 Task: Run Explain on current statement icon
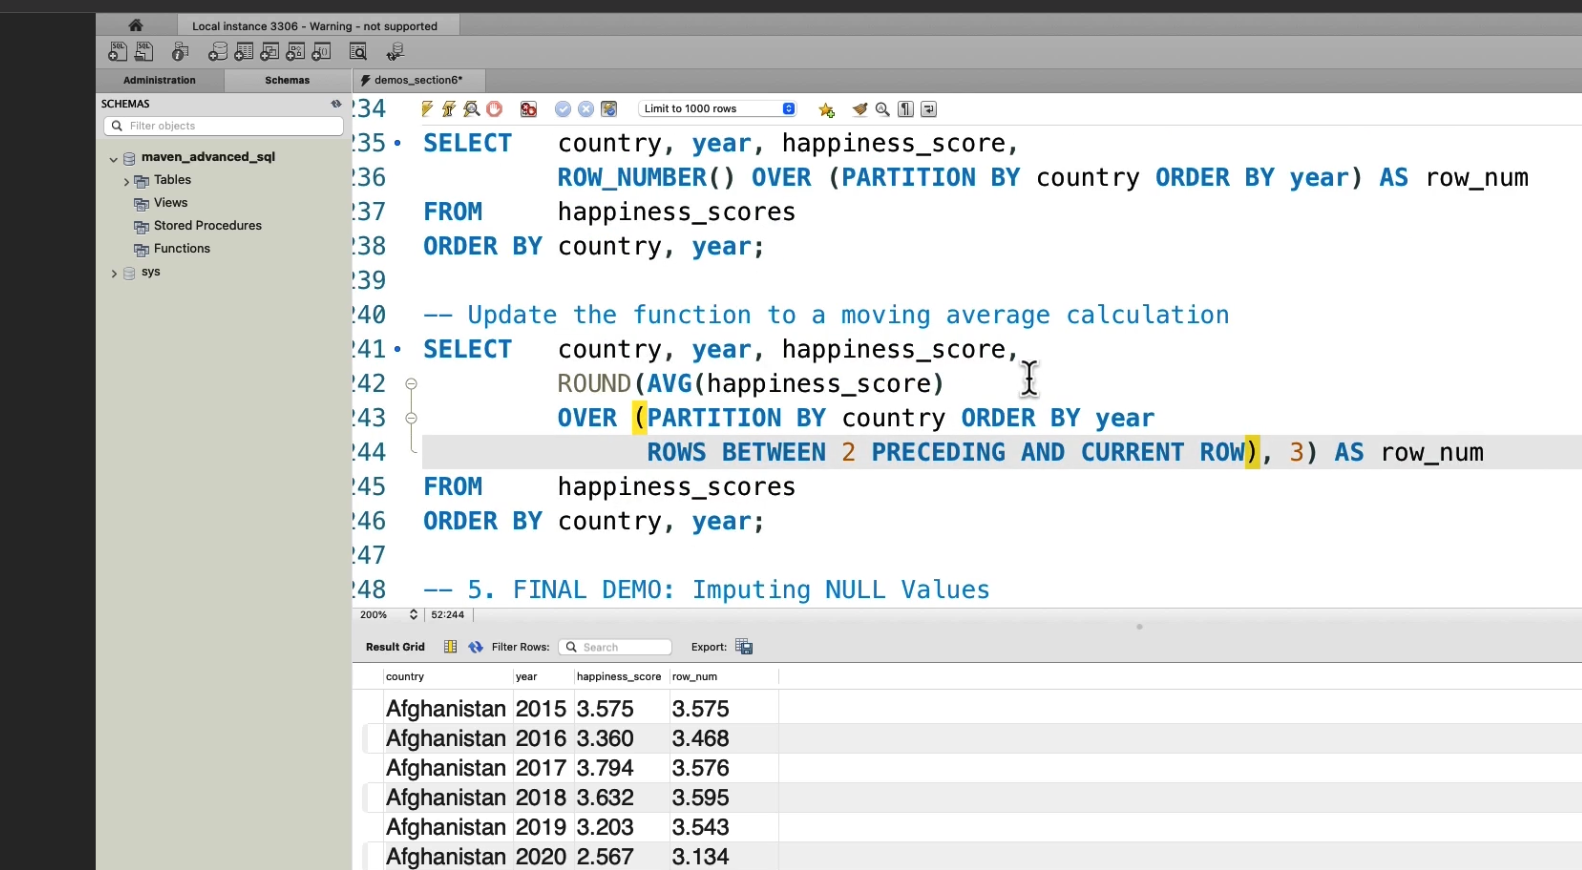point(471,109)
